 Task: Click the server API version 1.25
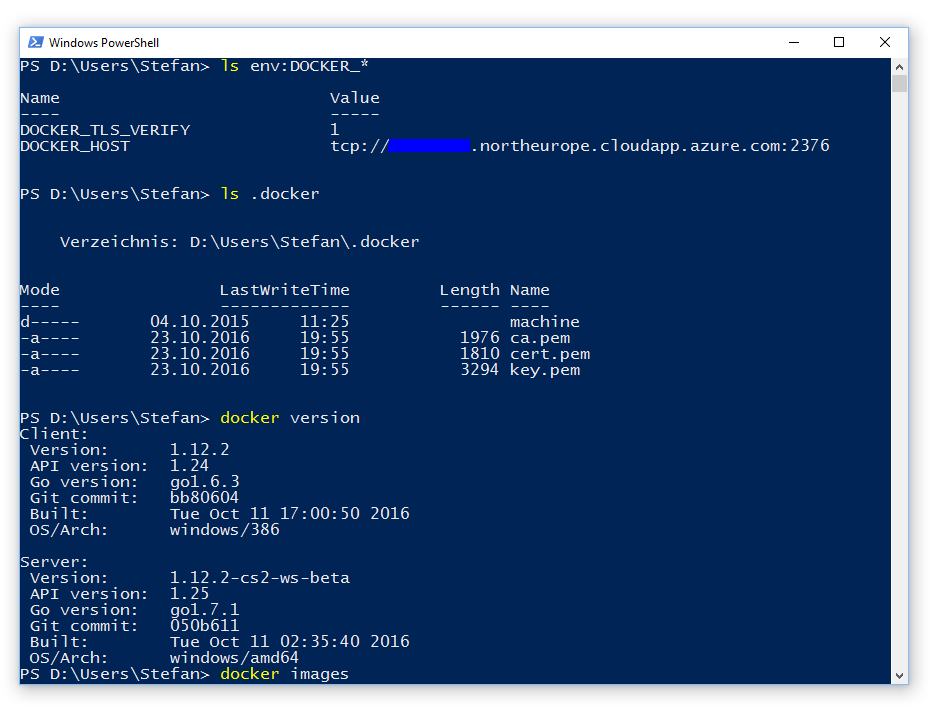pyautogui.click(x=189, y=594)
